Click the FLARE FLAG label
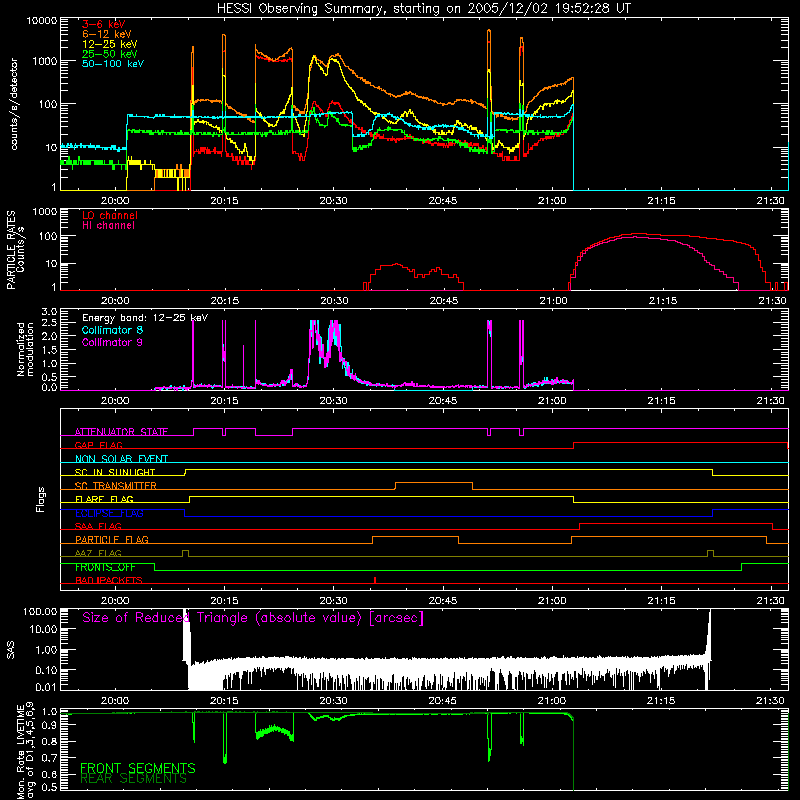 point(104,499)
